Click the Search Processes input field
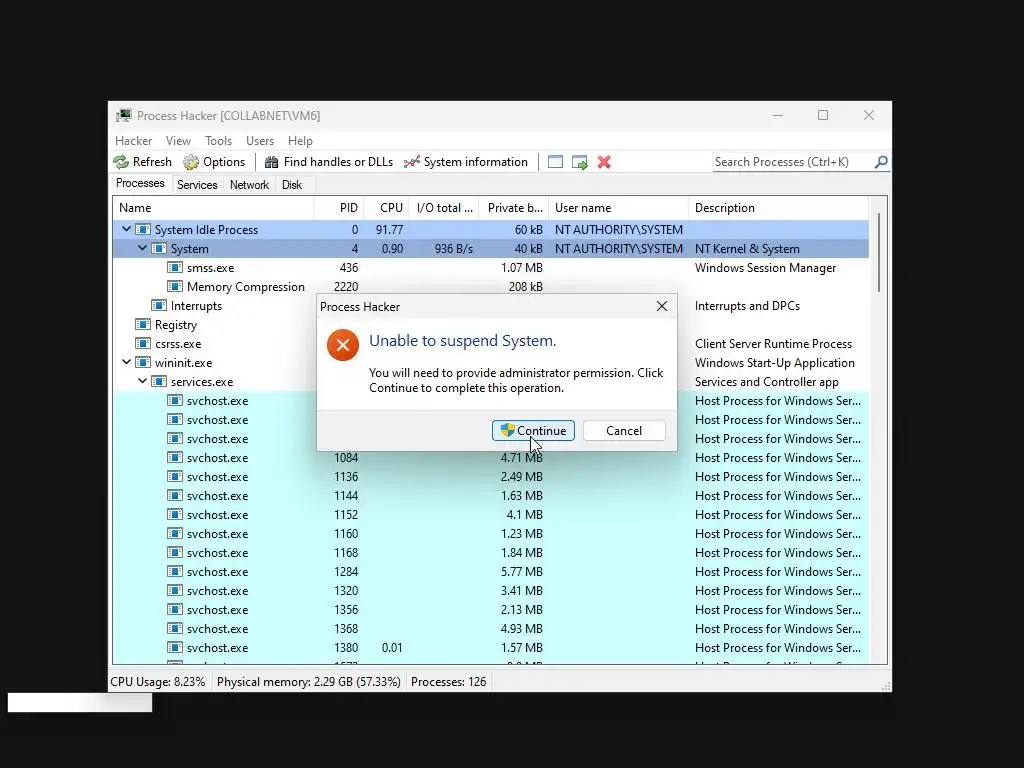The width and height of the screenshot is (1024, 768). point(792,162)
